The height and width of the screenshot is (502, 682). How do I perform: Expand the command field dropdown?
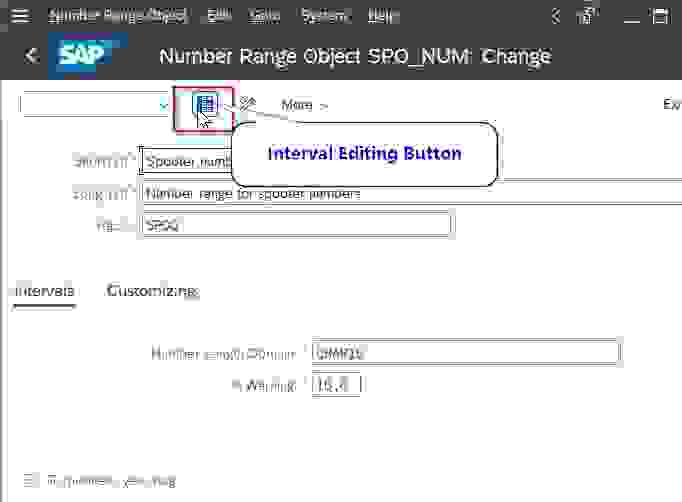164,105
